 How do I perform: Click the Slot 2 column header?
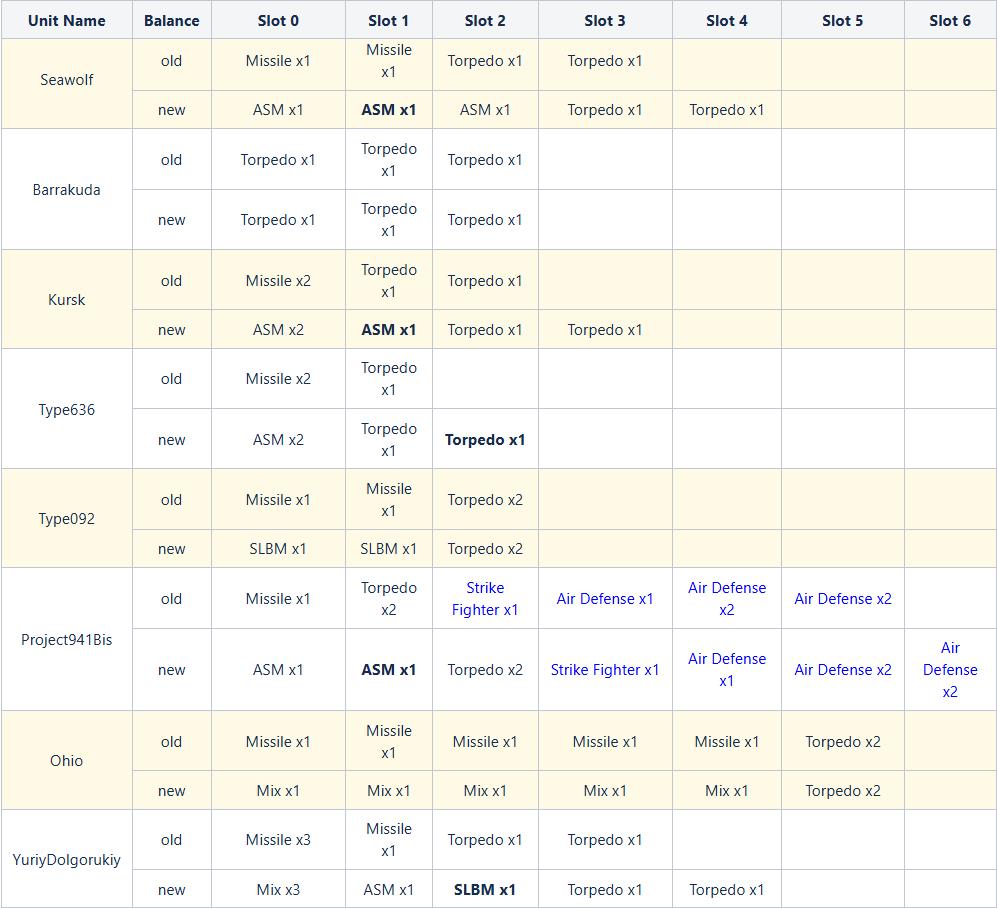pos(485,20)
